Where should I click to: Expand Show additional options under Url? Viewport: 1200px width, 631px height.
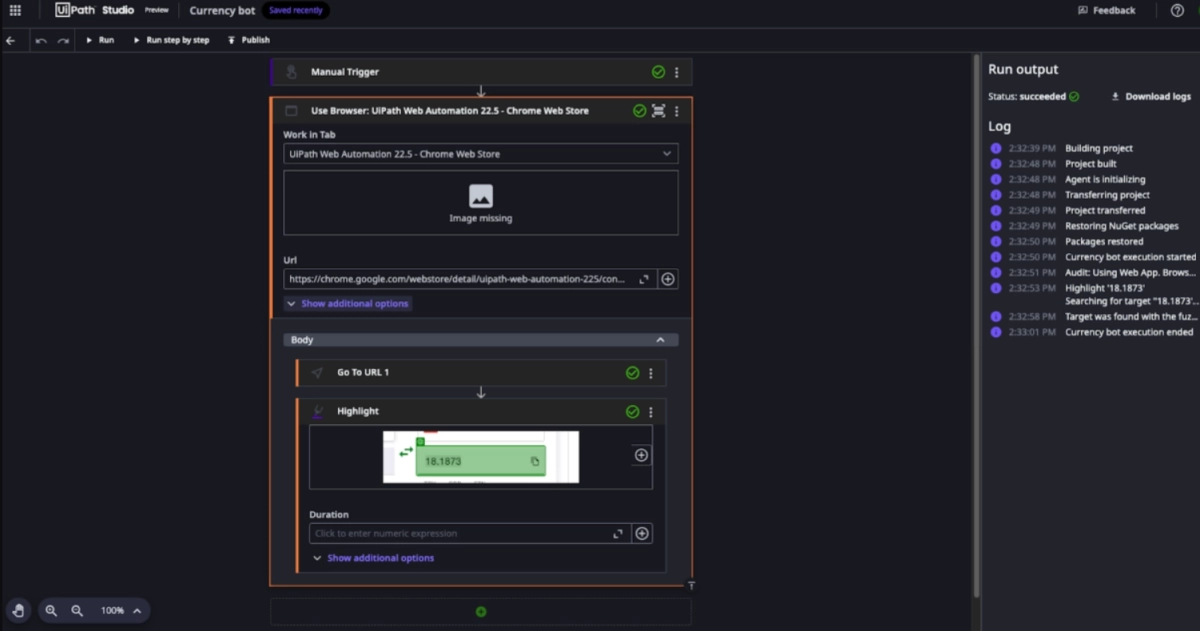(347, 303)
